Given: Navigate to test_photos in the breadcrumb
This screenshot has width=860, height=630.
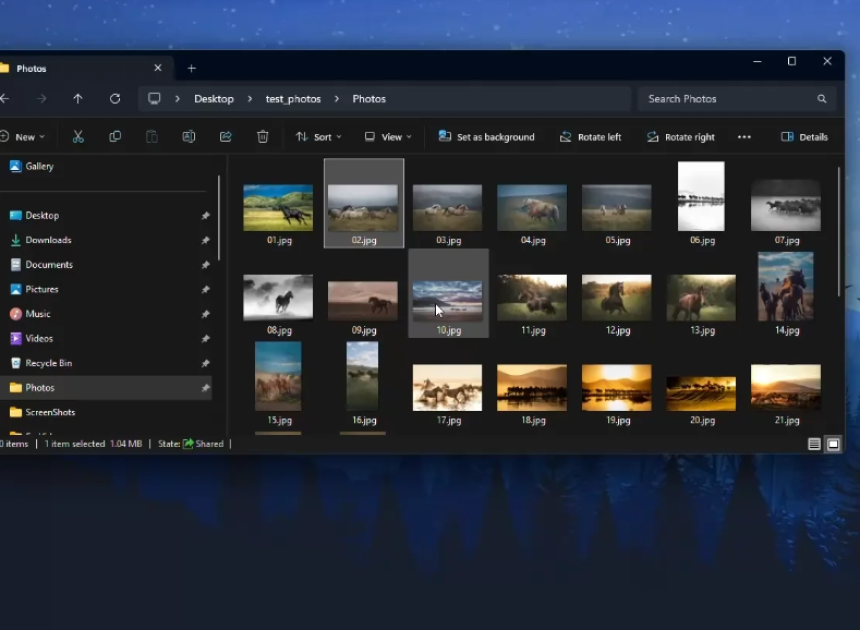Looking at the screenshot, I should tap(293, 98).
